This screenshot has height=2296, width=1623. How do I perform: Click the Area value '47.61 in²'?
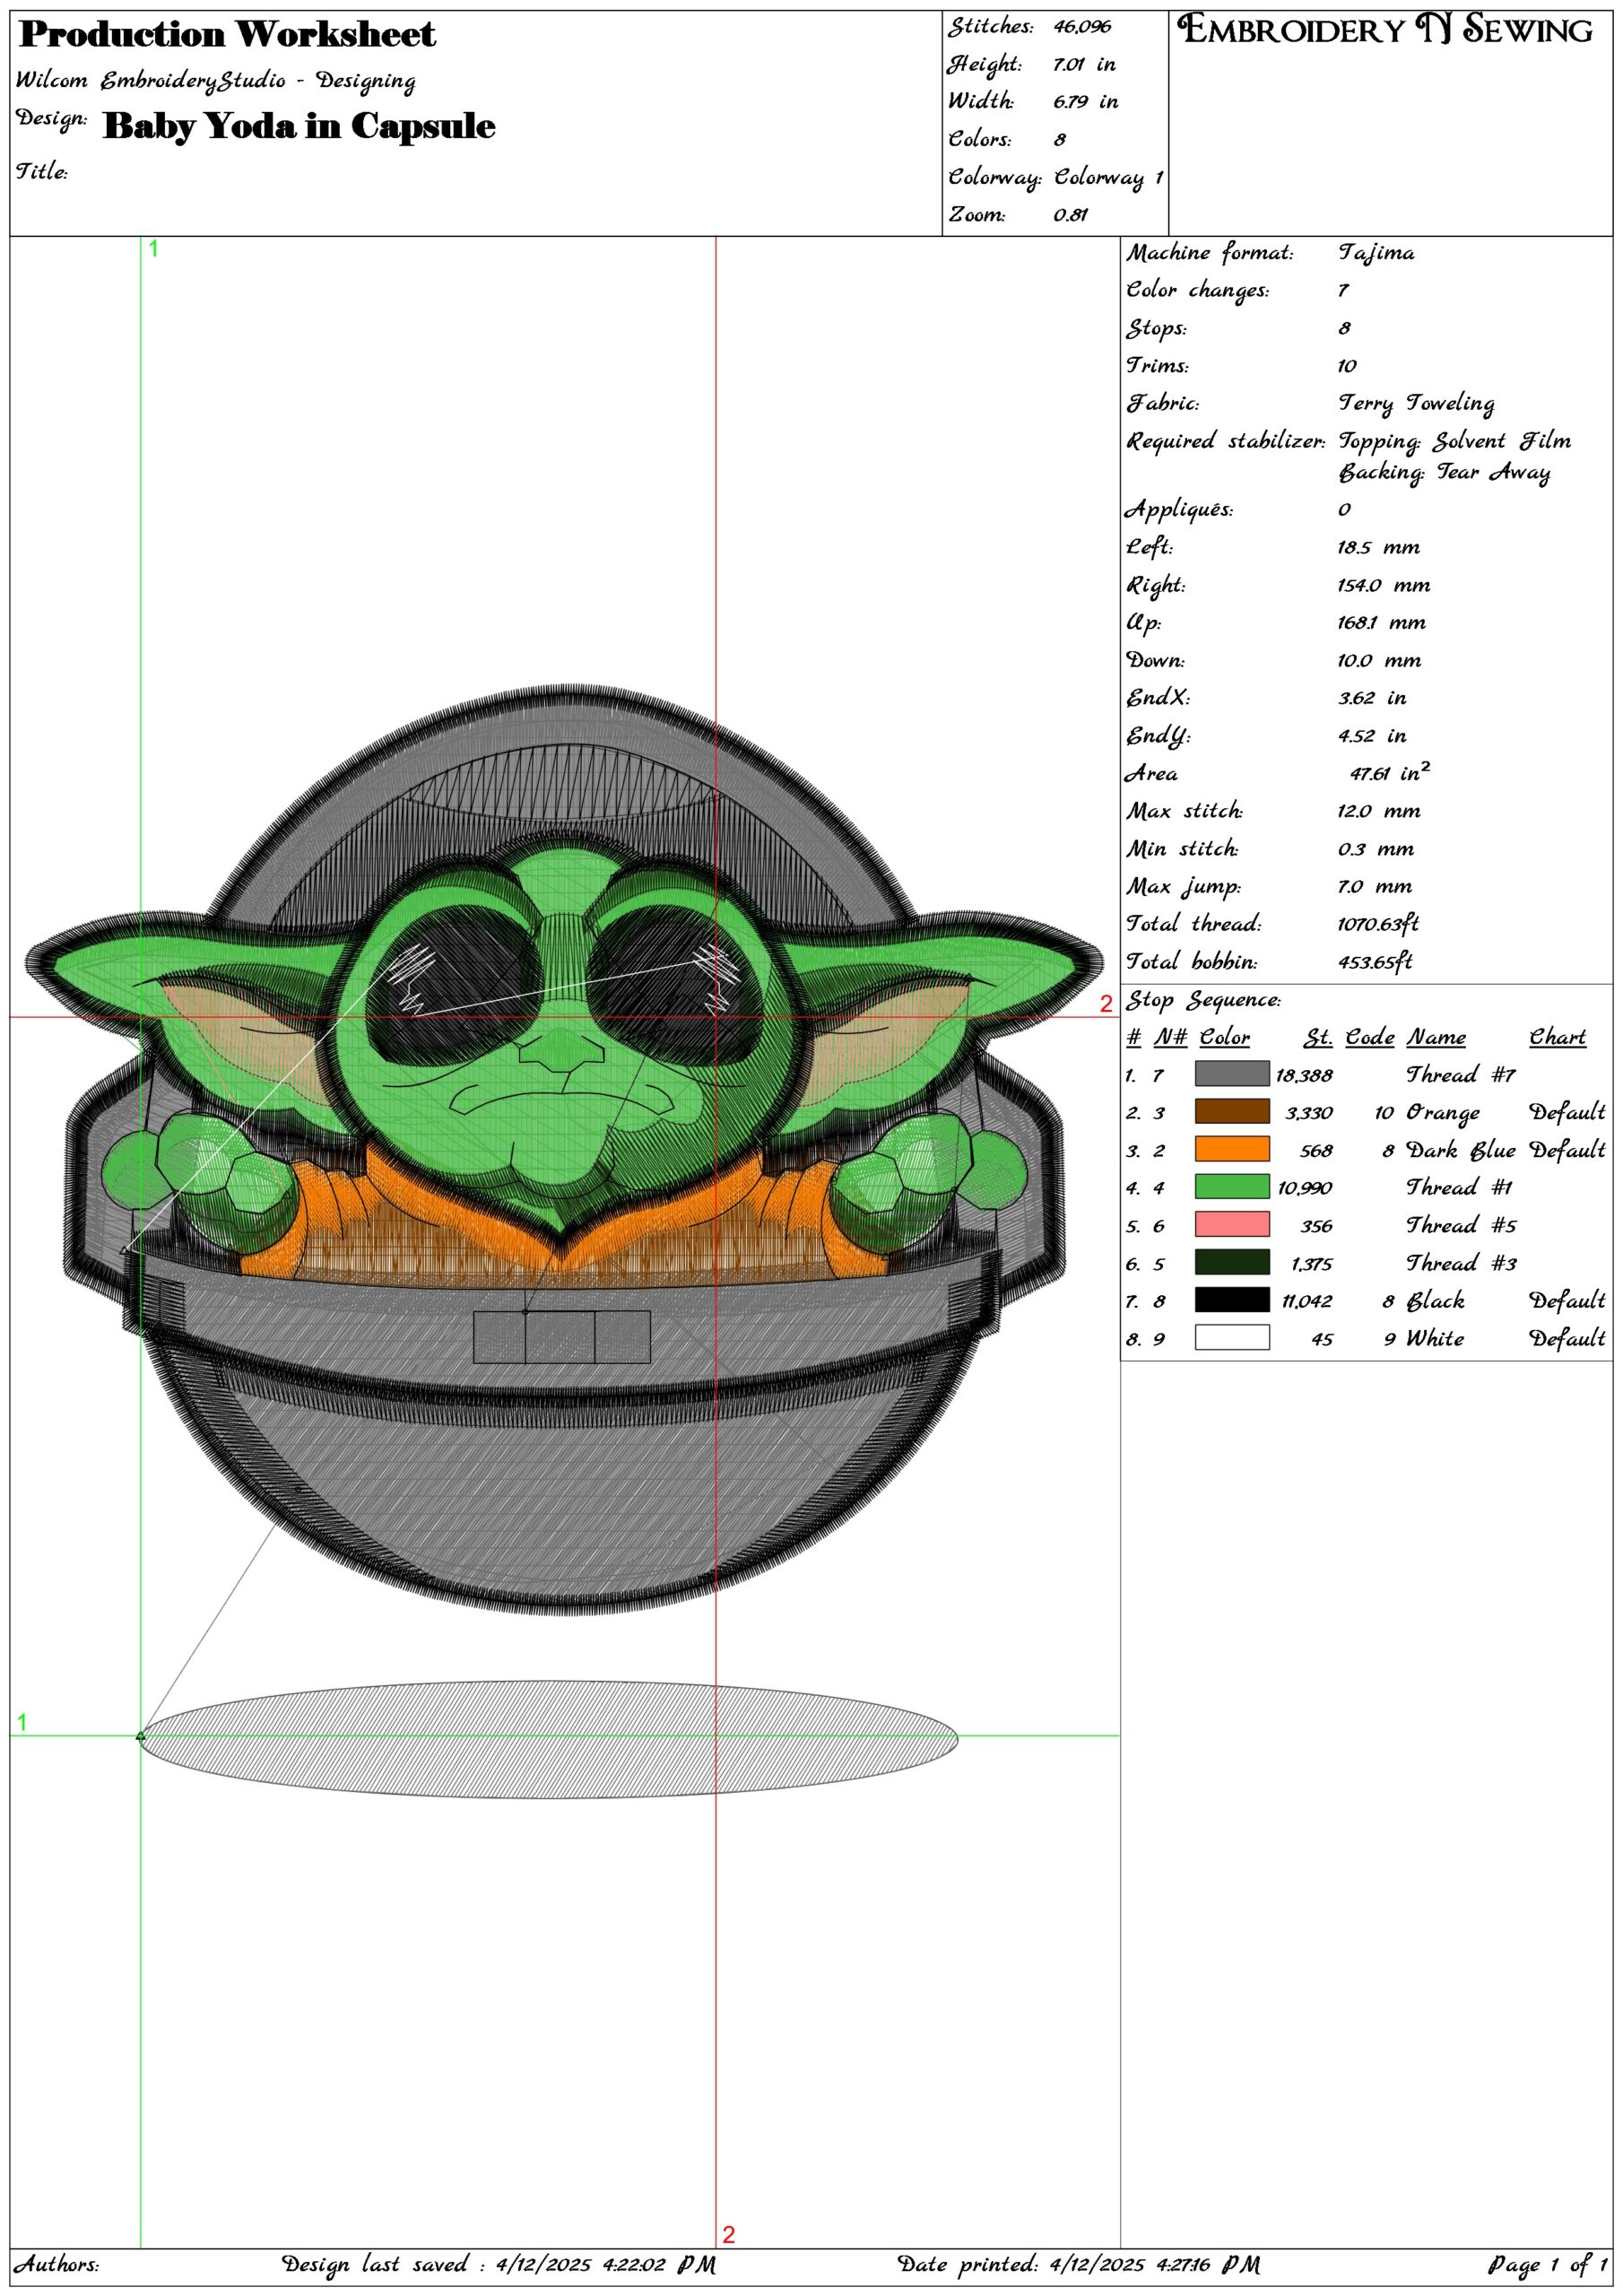point(1390,772)
